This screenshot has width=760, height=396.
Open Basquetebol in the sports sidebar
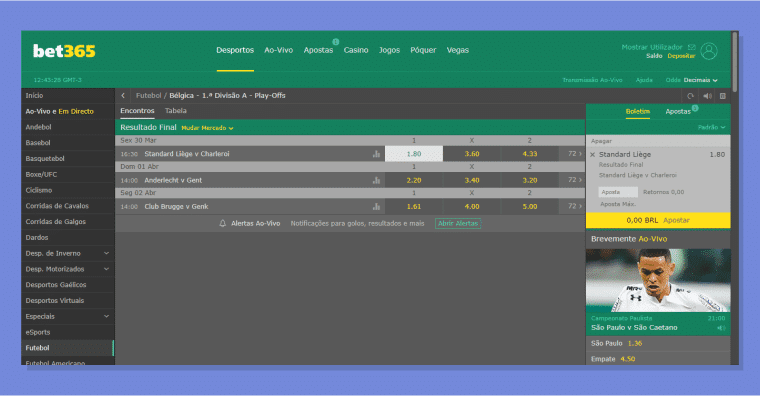pos(68,158)
